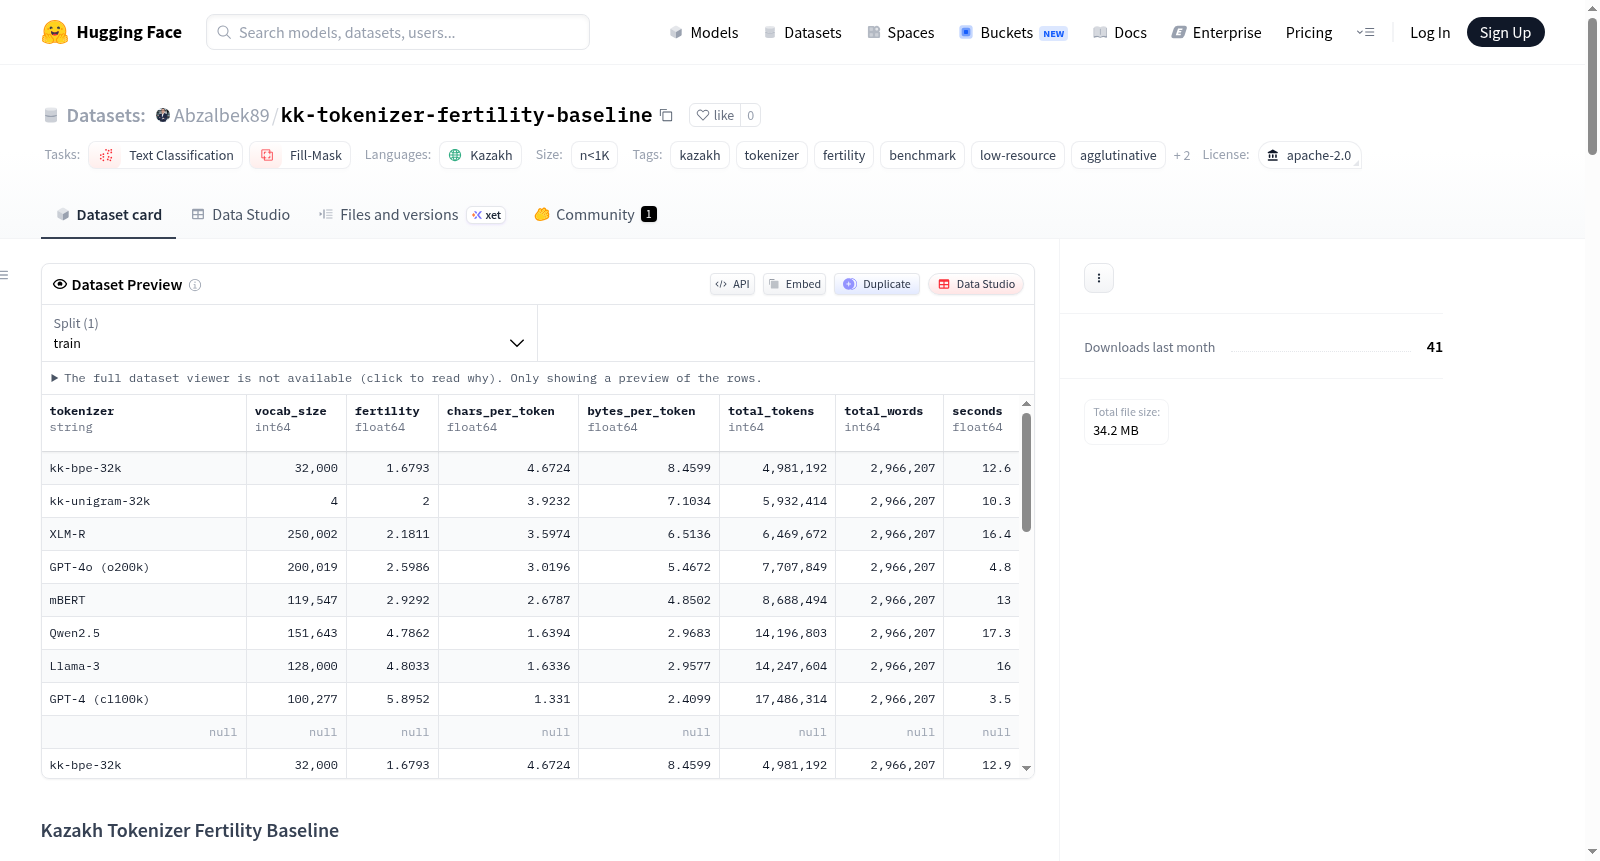Open the API button in preview
The width and height of the screenshot is (1600, 861).
tap(732, 284)
